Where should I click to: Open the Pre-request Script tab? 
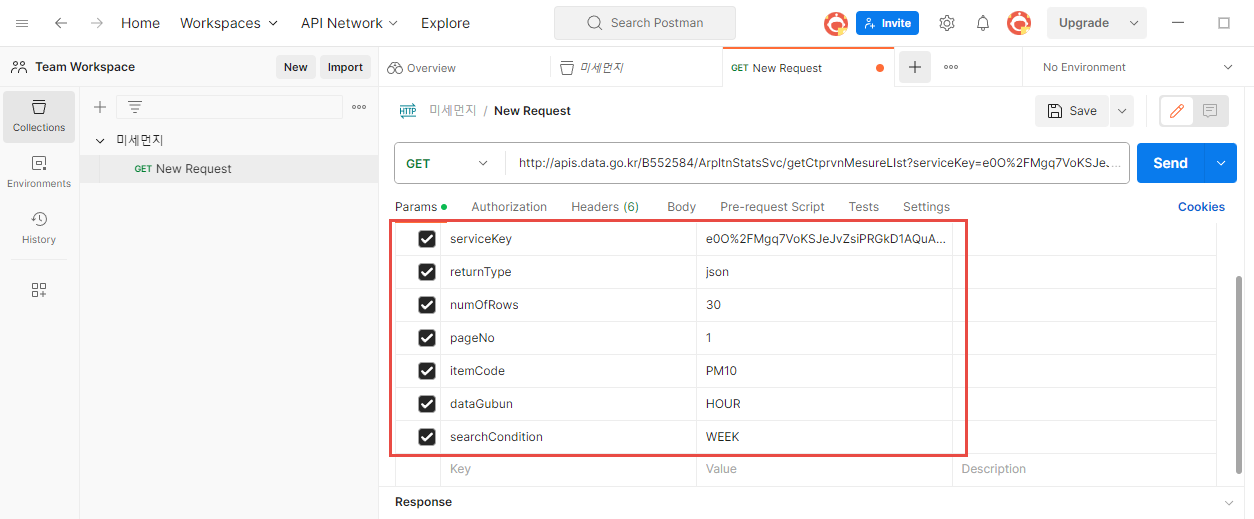(772, 207)
